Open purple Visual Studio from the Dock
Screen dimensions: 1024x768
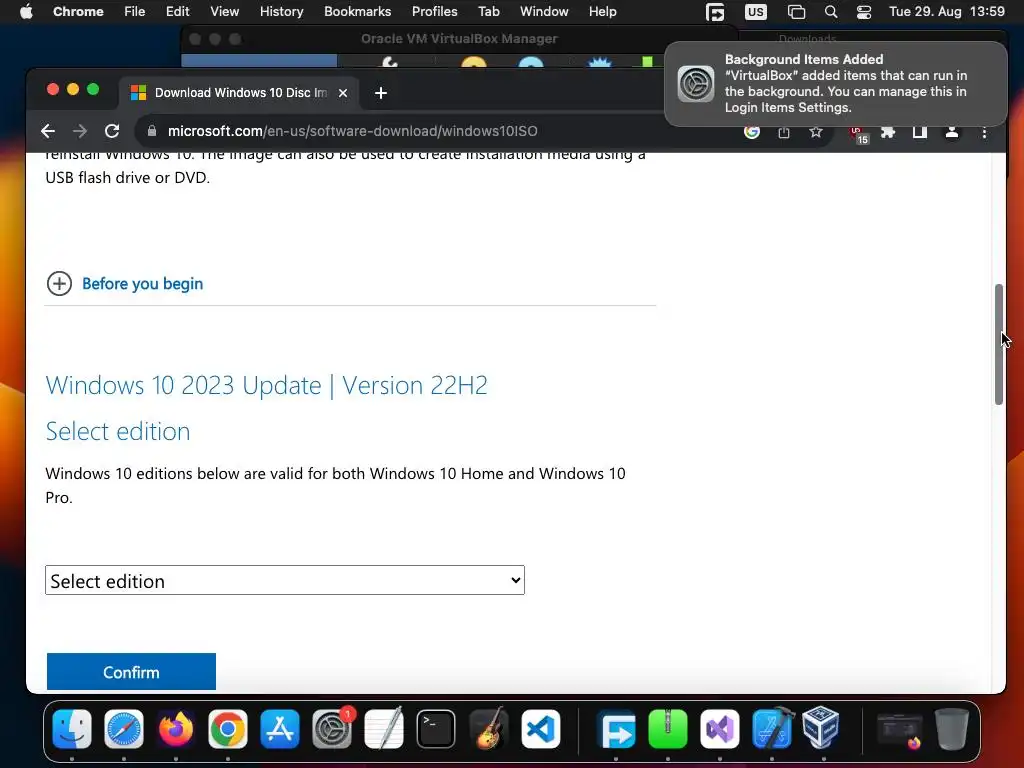click(x=720, y=729)
